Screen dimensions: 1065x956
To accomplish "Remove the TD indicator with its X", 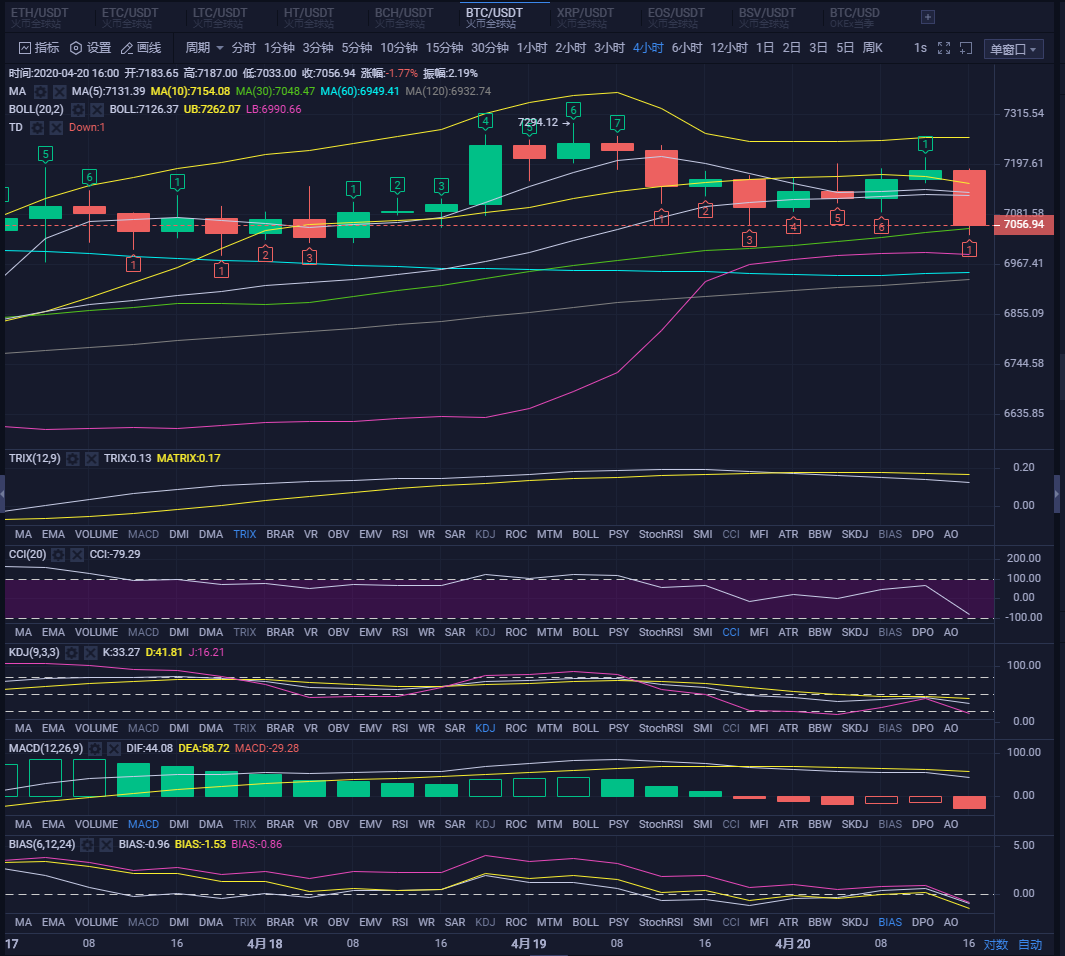I will coord(56,127).
